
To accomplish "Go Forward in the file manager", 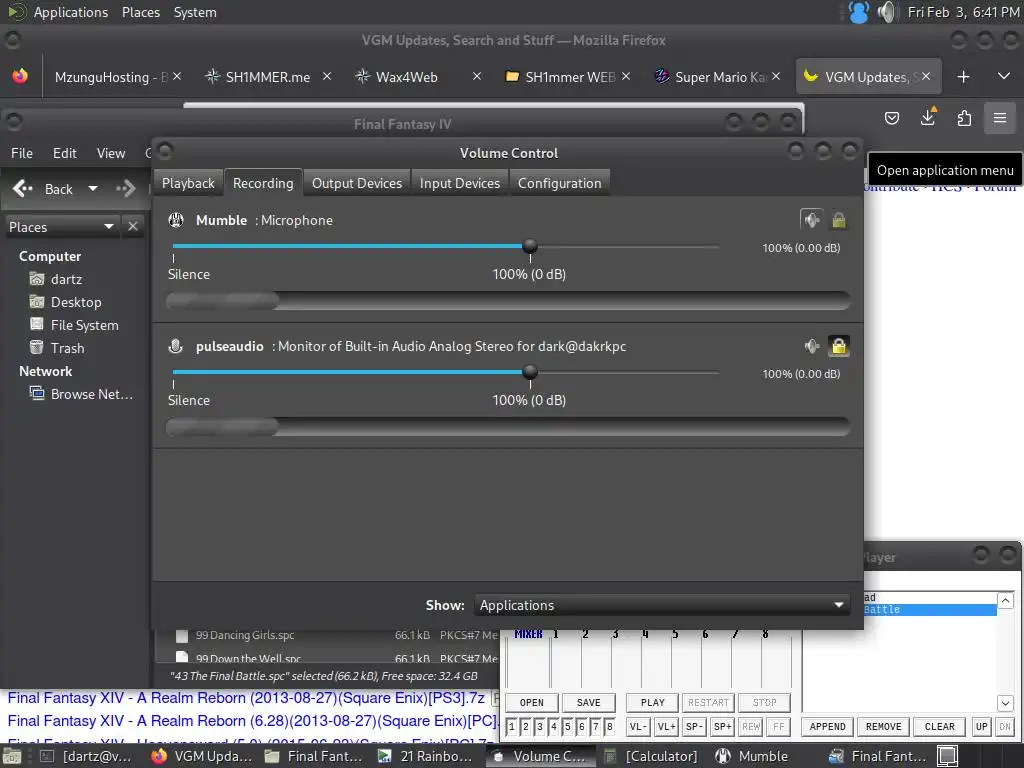I will point(126,189).
